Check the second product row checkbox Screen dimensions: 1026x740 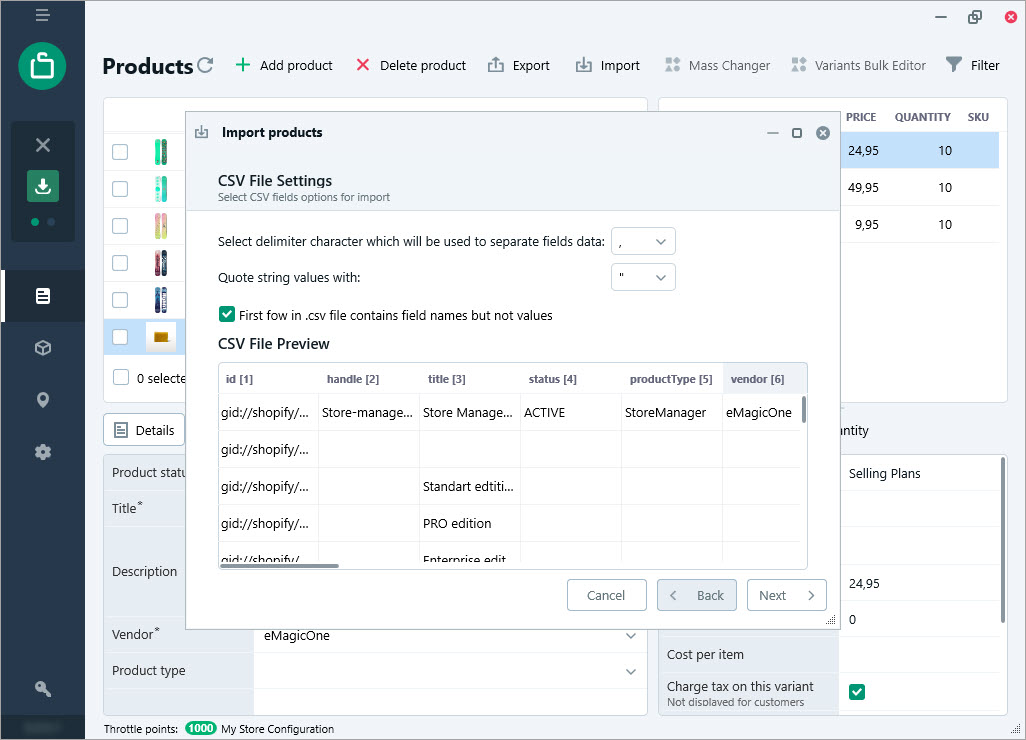click(120, 189)
